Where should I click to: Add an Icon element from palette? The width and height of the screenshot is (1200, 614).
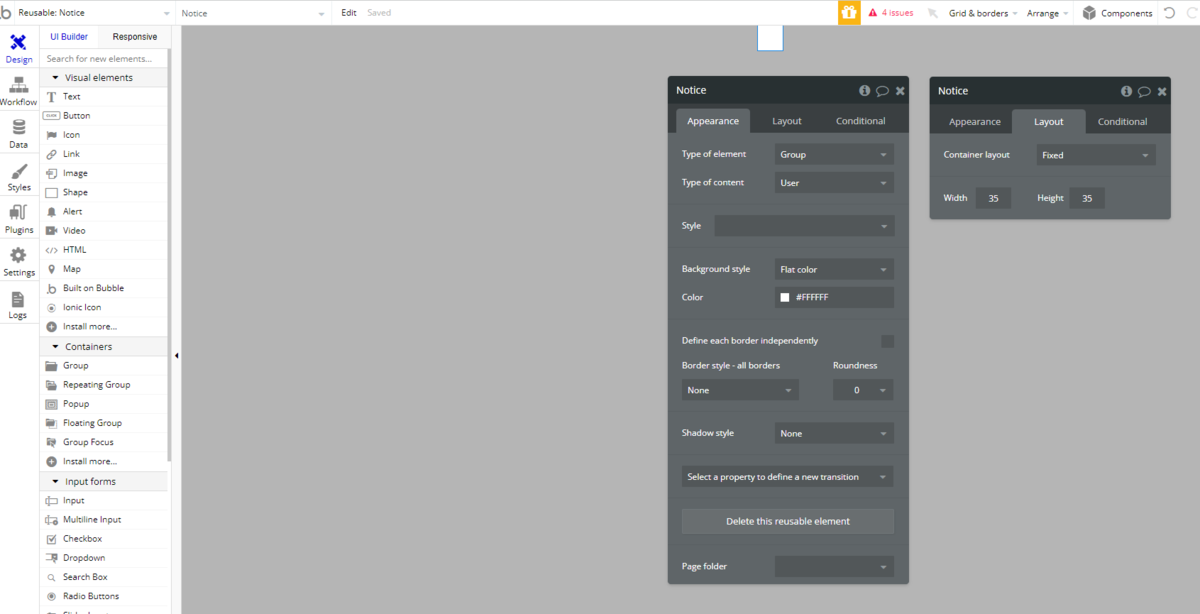click(x=105, y=135)
